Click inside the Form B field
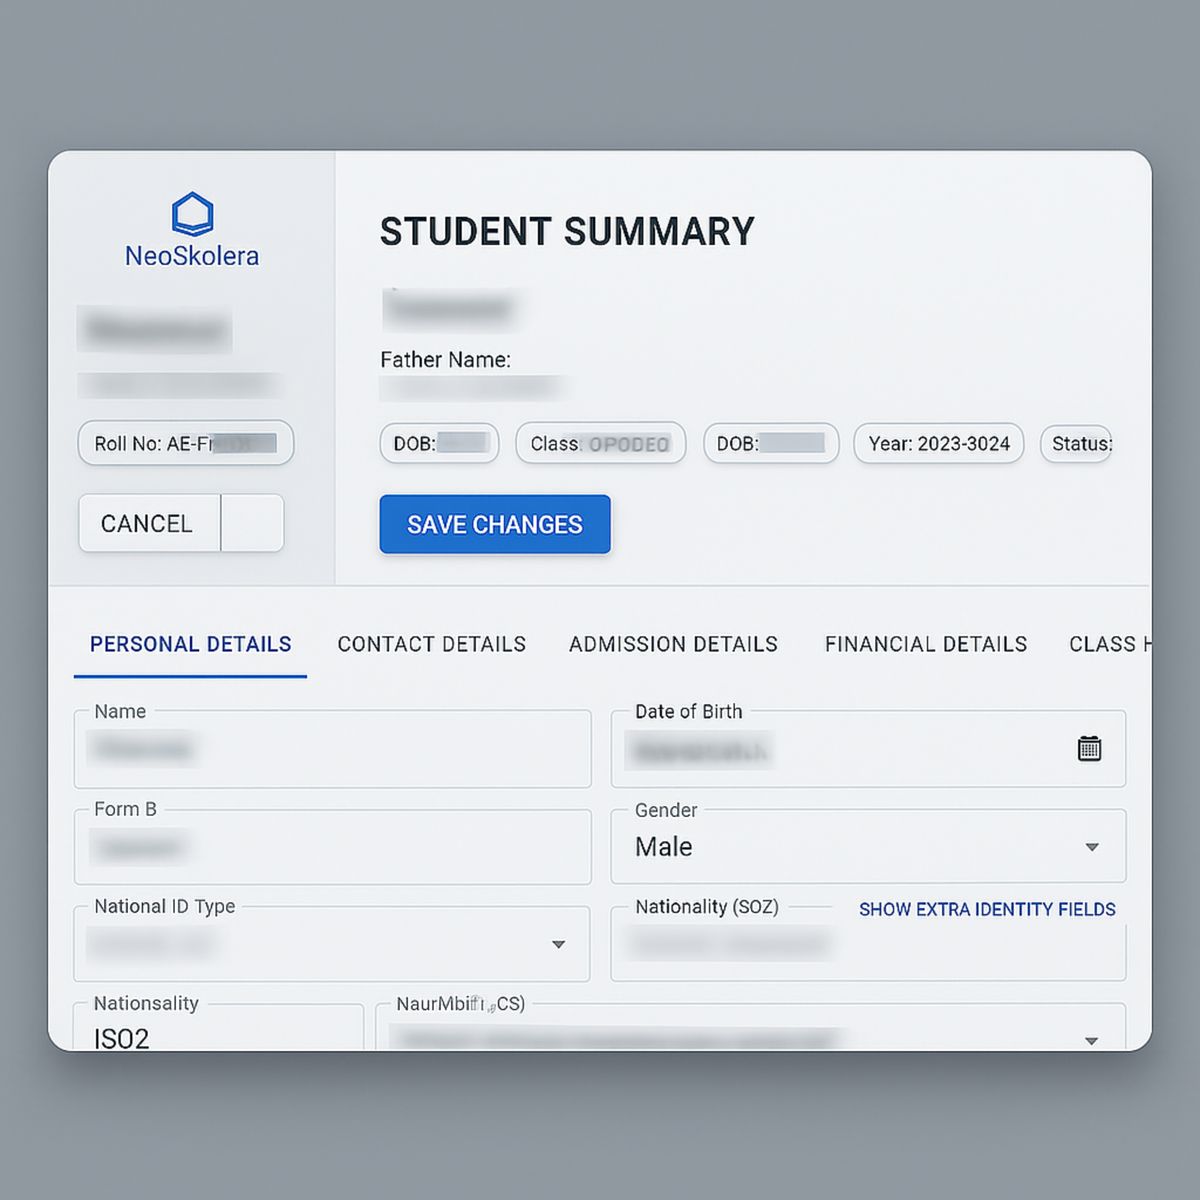This screenshot has height=1200, width=1200. tap(332, 848)
